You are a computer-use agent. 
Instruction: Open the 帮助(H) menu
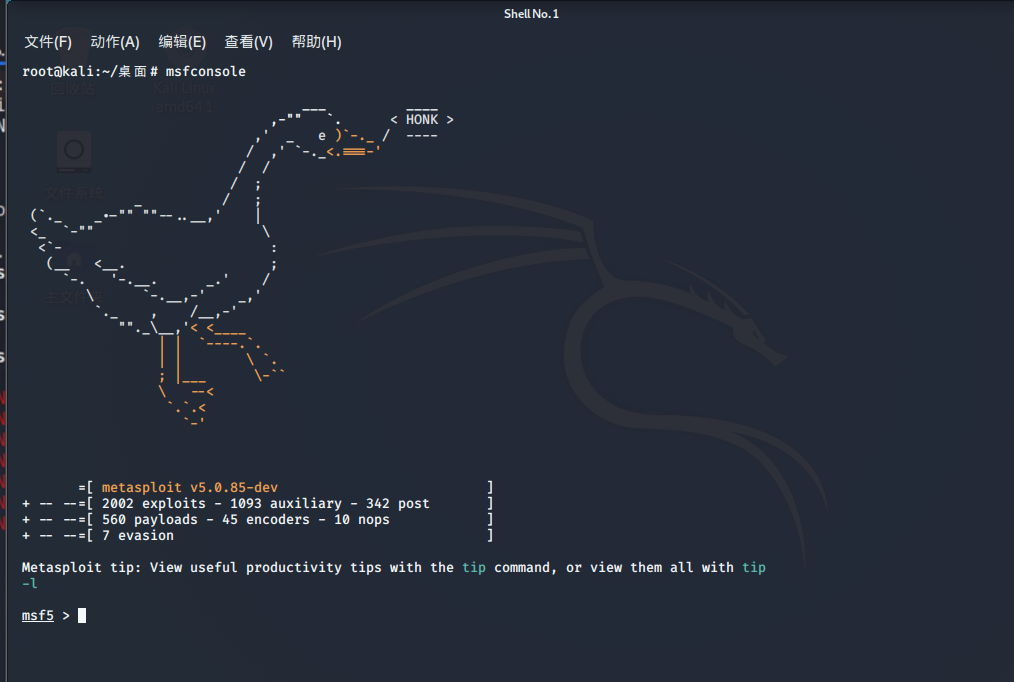click(x=316, y=42)
